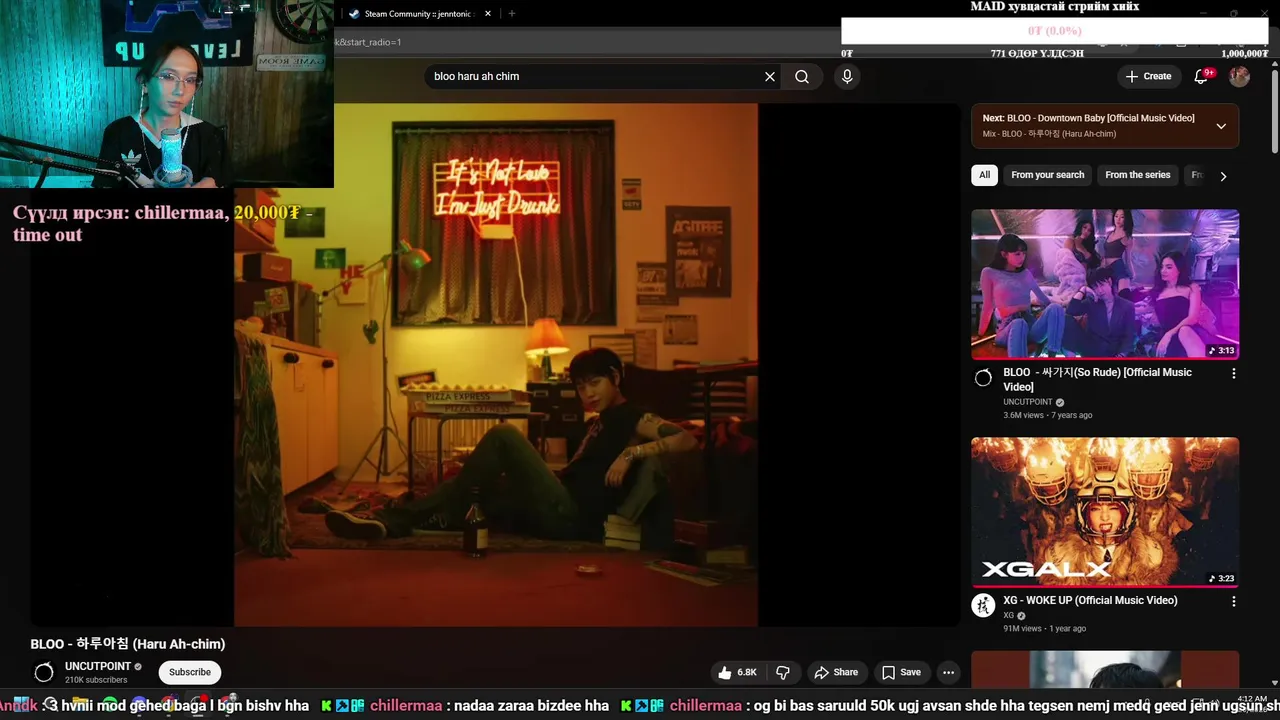Screen dimensions: 1280x720
Task: Open the Create menu
Action: point(1148,76)
